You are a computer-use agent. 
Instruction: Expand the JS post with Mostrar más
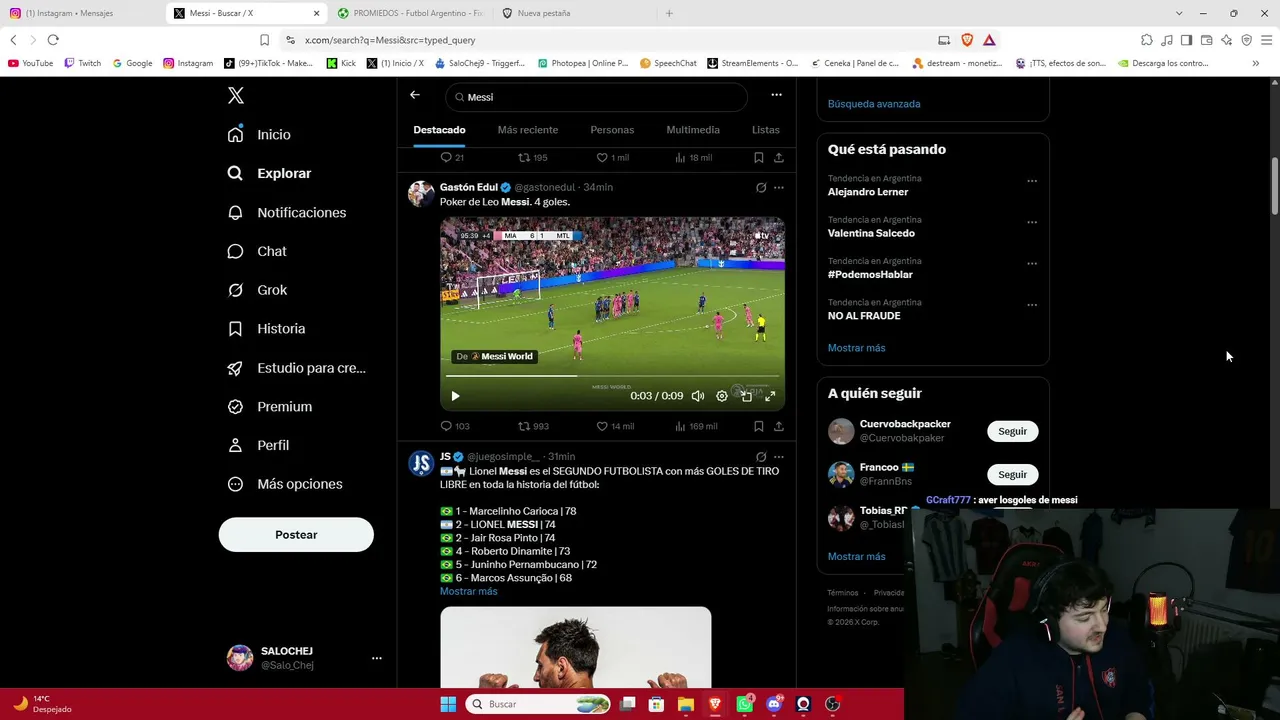[x=468, y=592]
